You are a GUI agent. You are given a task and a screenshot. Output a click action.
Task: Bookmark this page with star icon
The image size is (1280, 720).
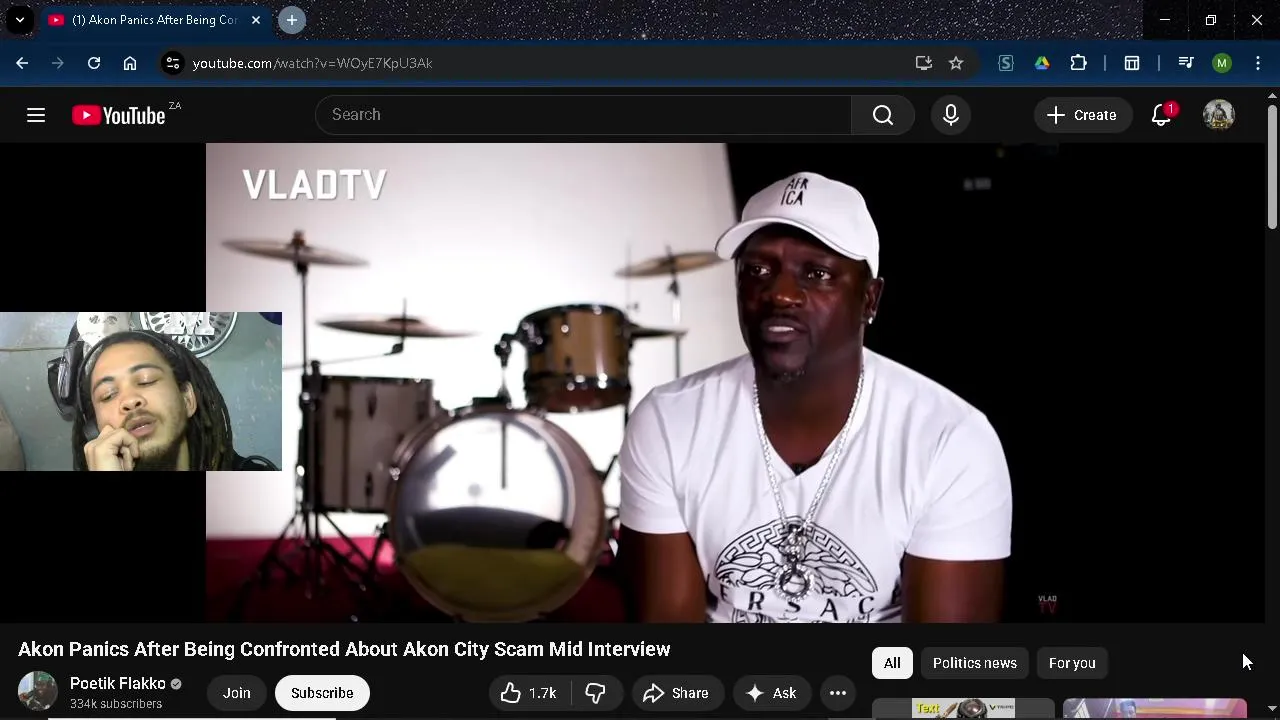[956, 63]
